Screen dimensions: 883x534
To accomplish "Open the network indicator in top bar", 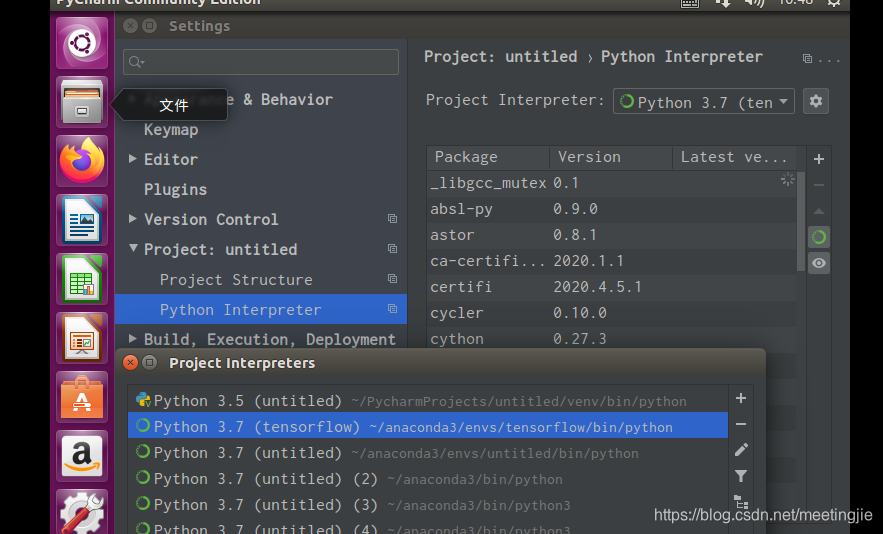I will [x=723, y=3].
